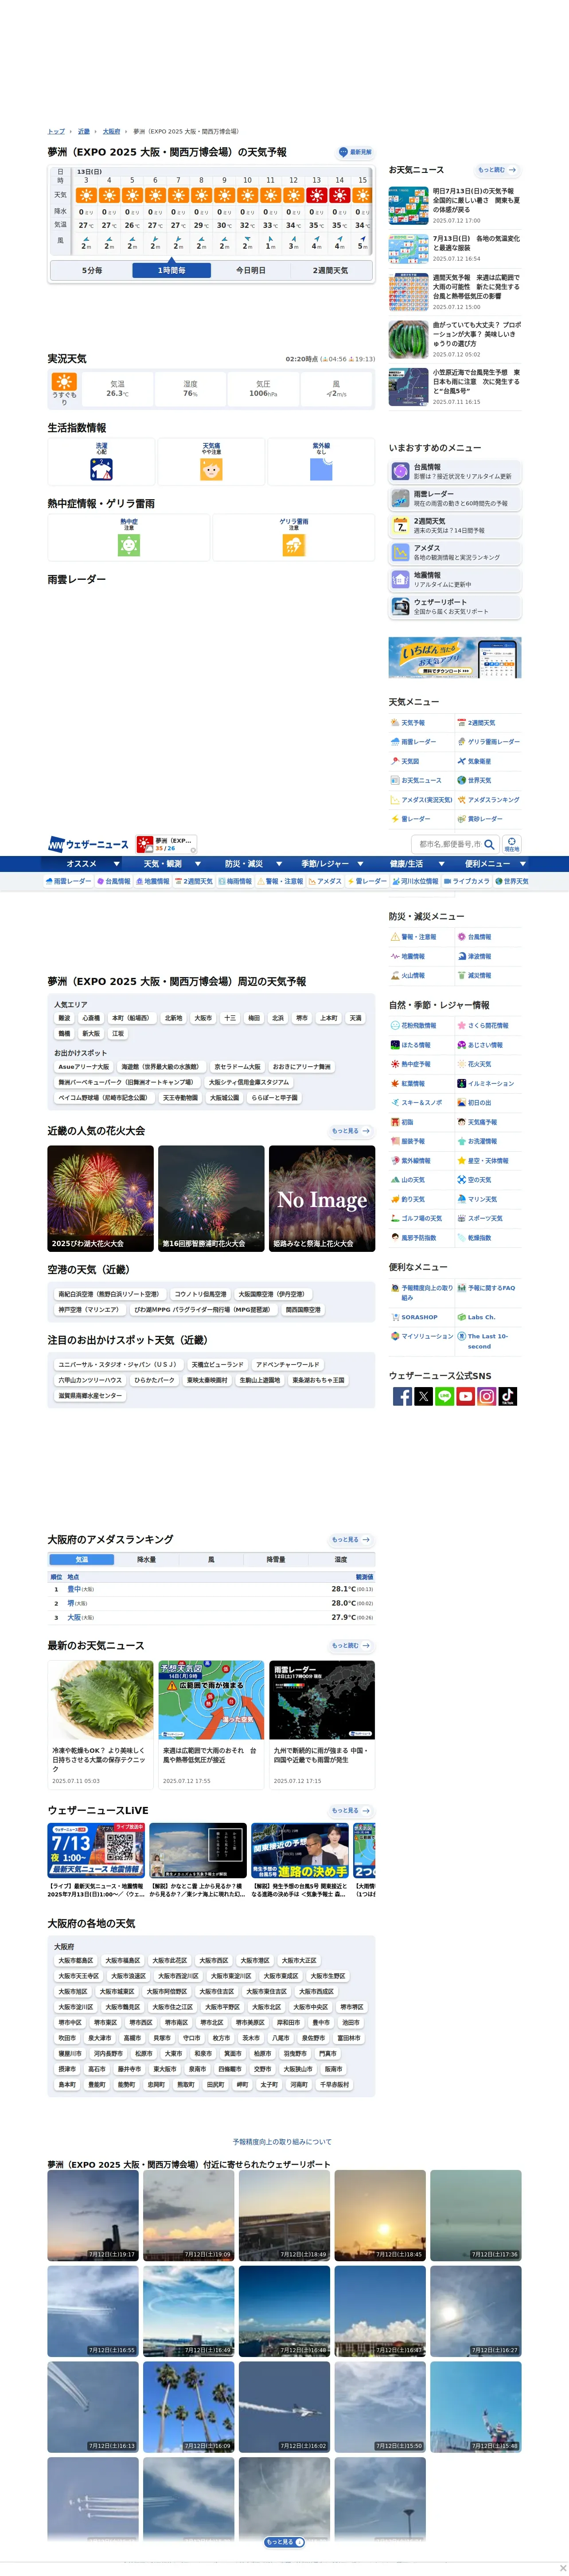This screenshot has height=2576, width=569.
Task: Click the search magnifier icon
Action: pyautogui.click(x=489, y=844)
